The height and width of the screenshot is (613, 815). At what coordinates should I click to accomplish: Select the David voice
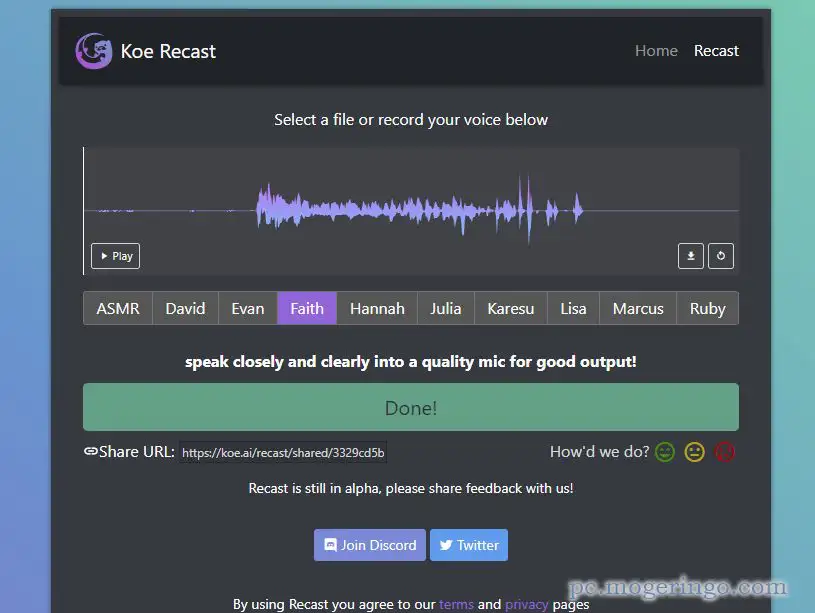[186, 308]
